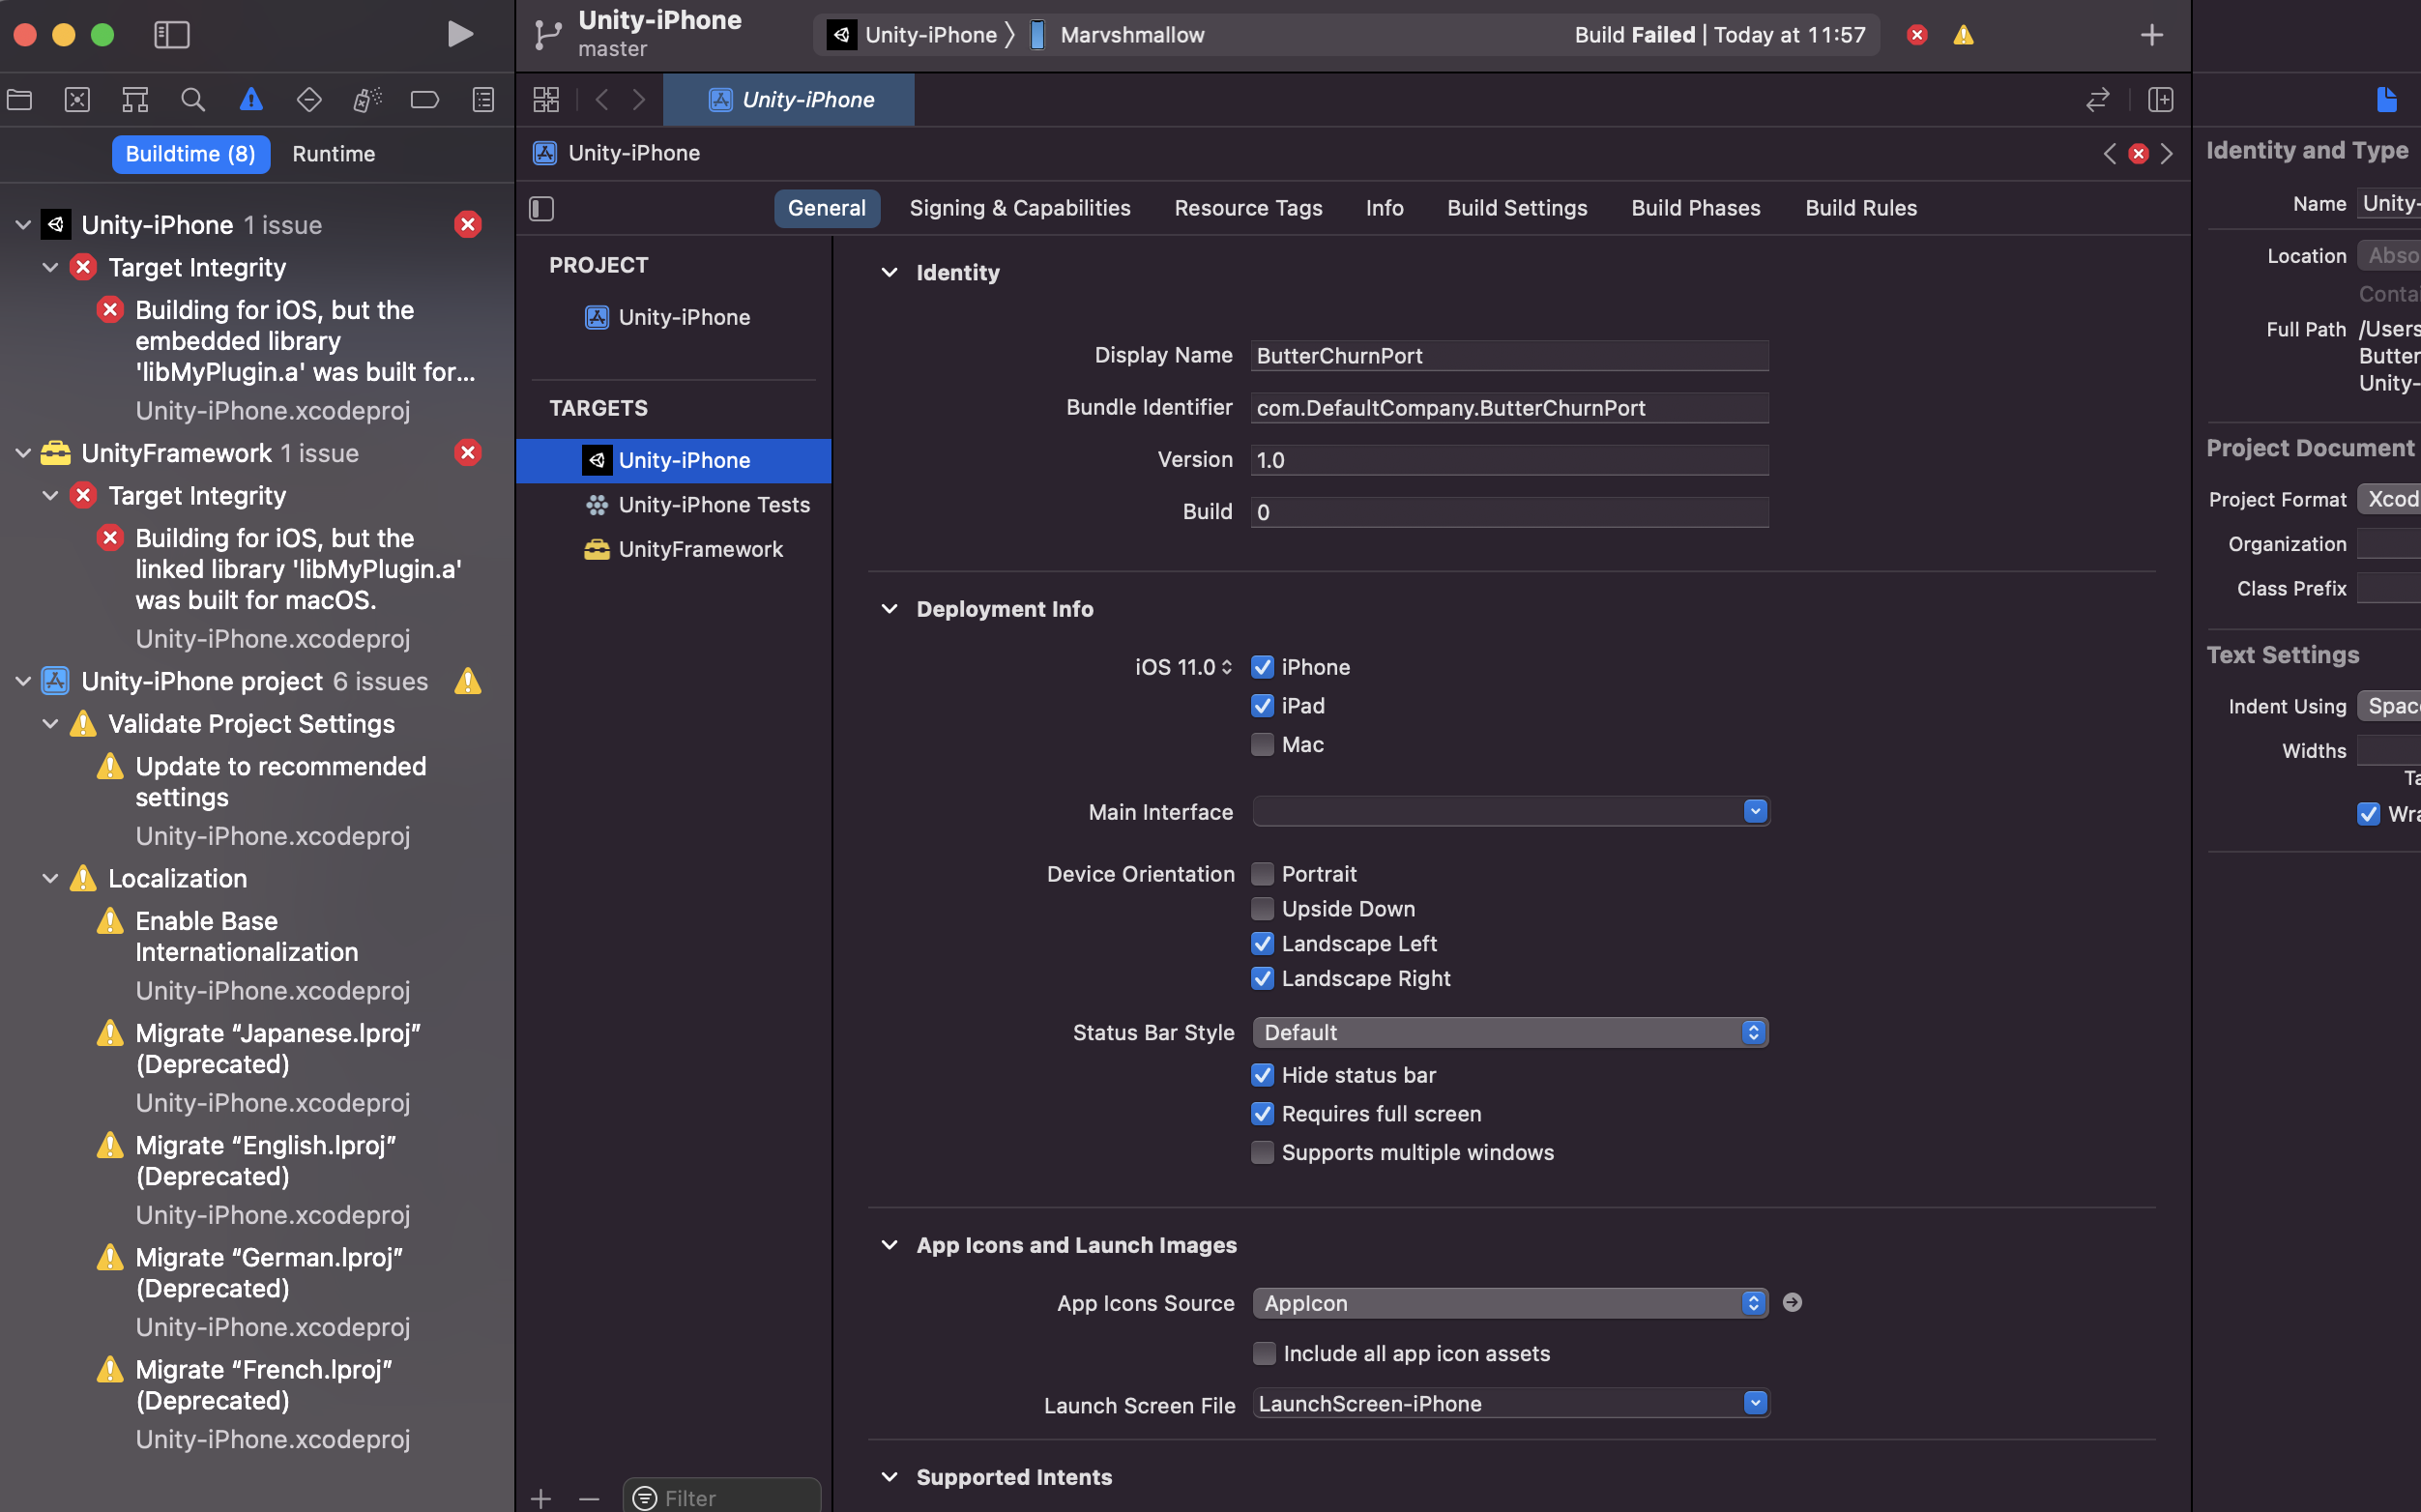Viewport: 2421px width, 1512px height.
Task: Enable Portrait device orientation
Action: click(1262, 873)
